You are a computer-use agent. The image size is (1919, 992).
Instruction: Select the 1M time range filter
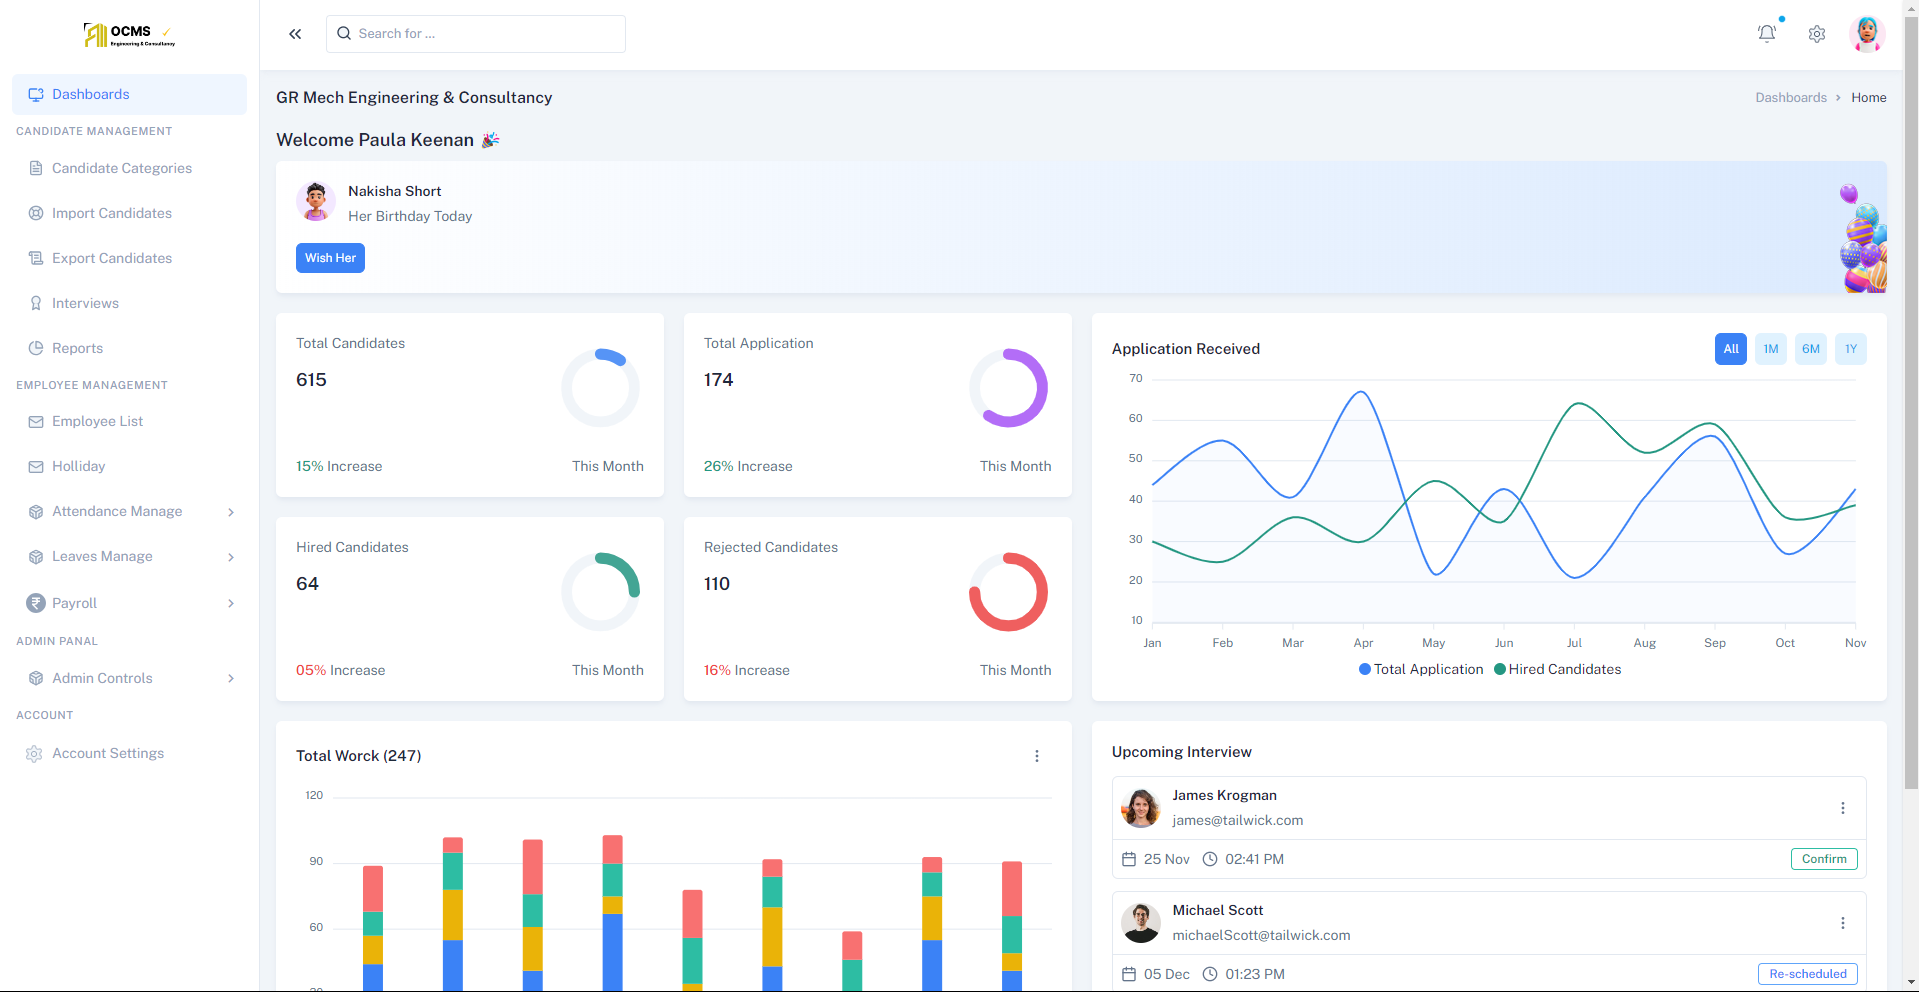pos(1771,349)
